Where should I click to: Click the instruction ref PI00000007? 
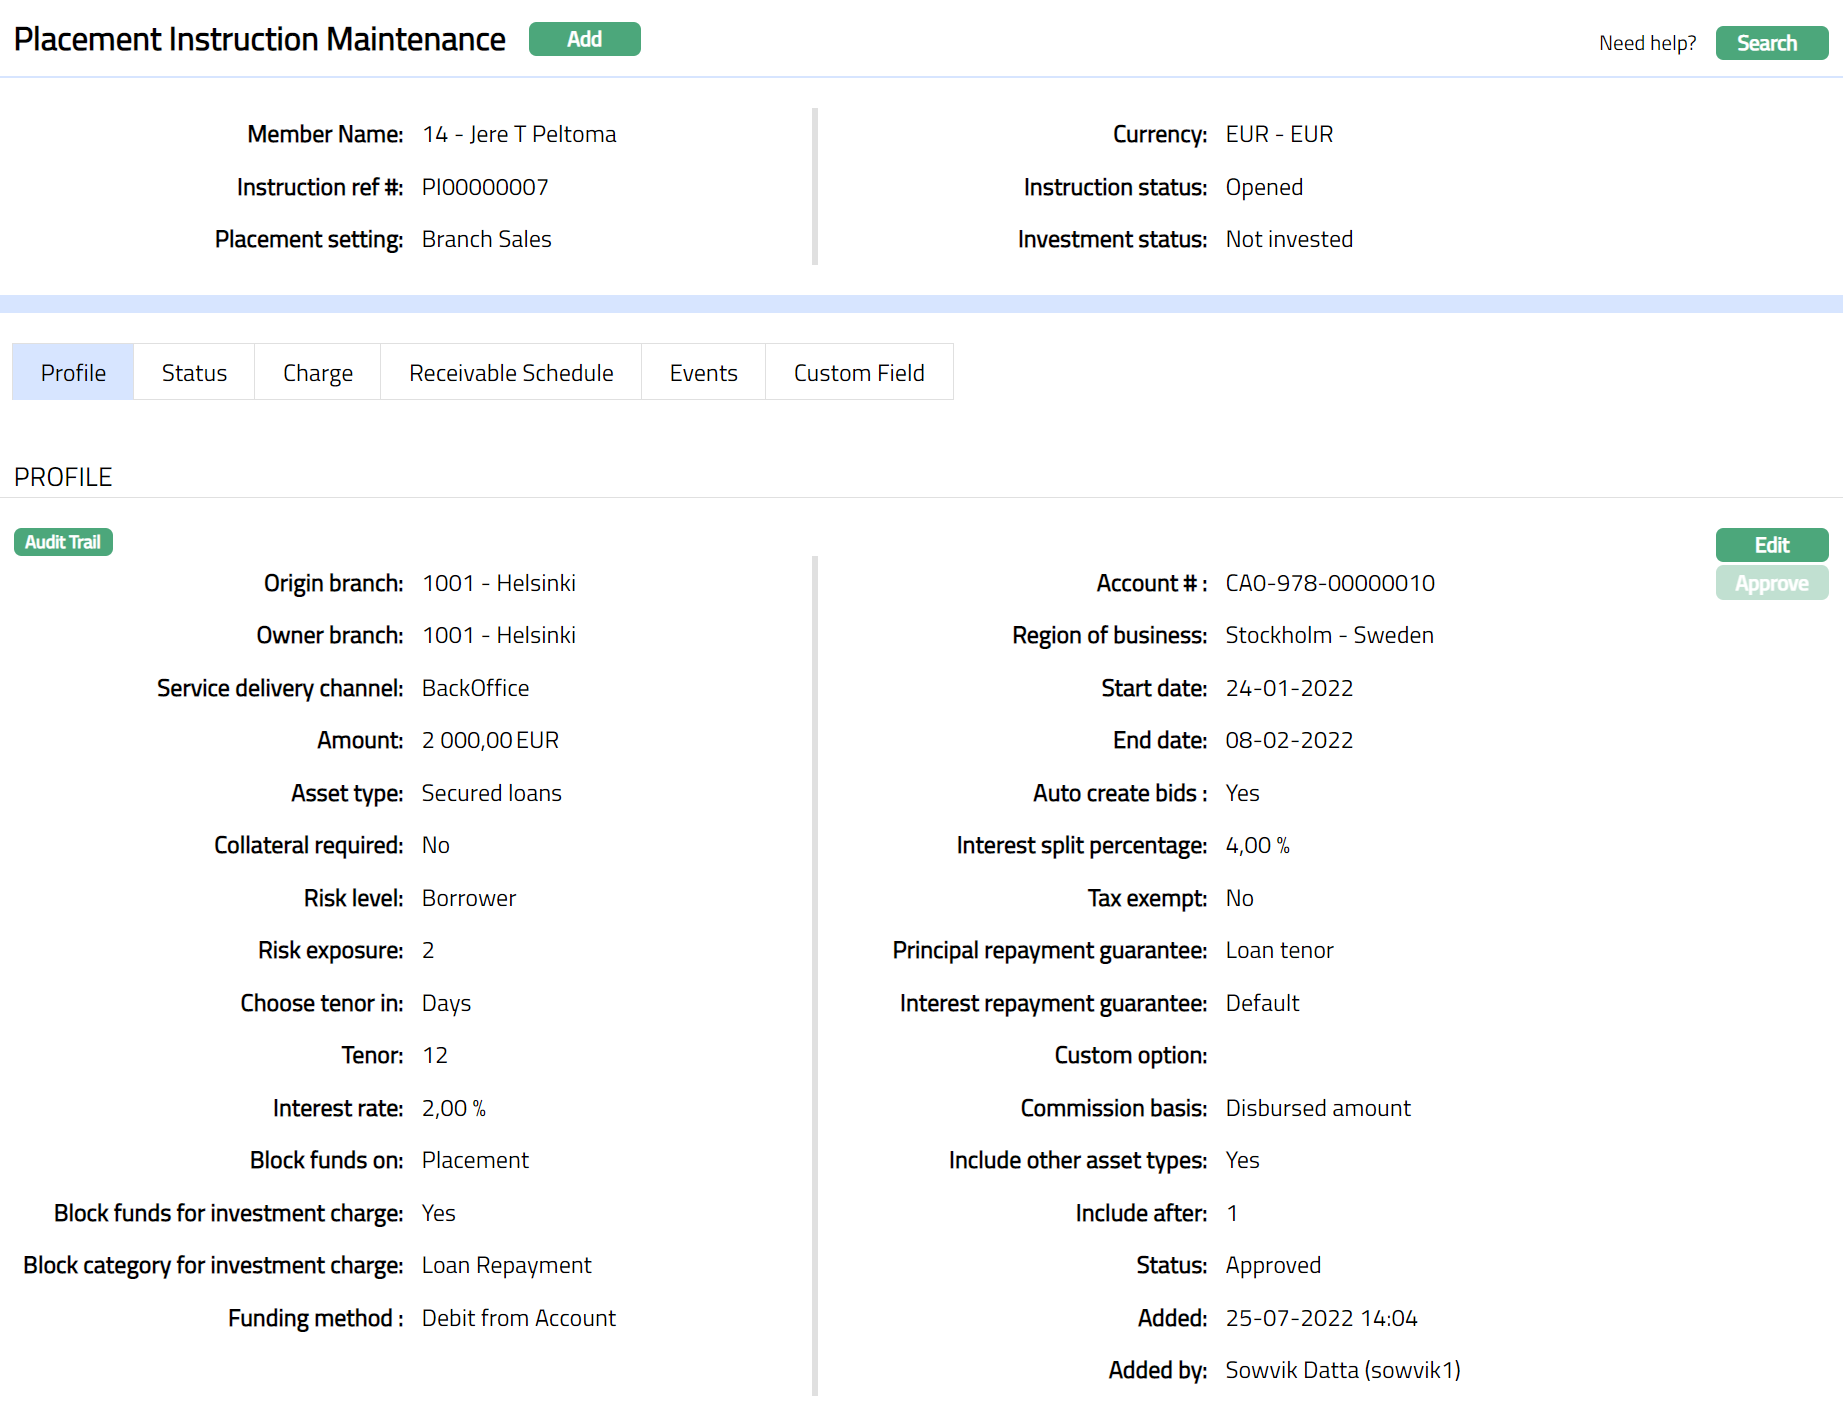[x=485, y=187]
